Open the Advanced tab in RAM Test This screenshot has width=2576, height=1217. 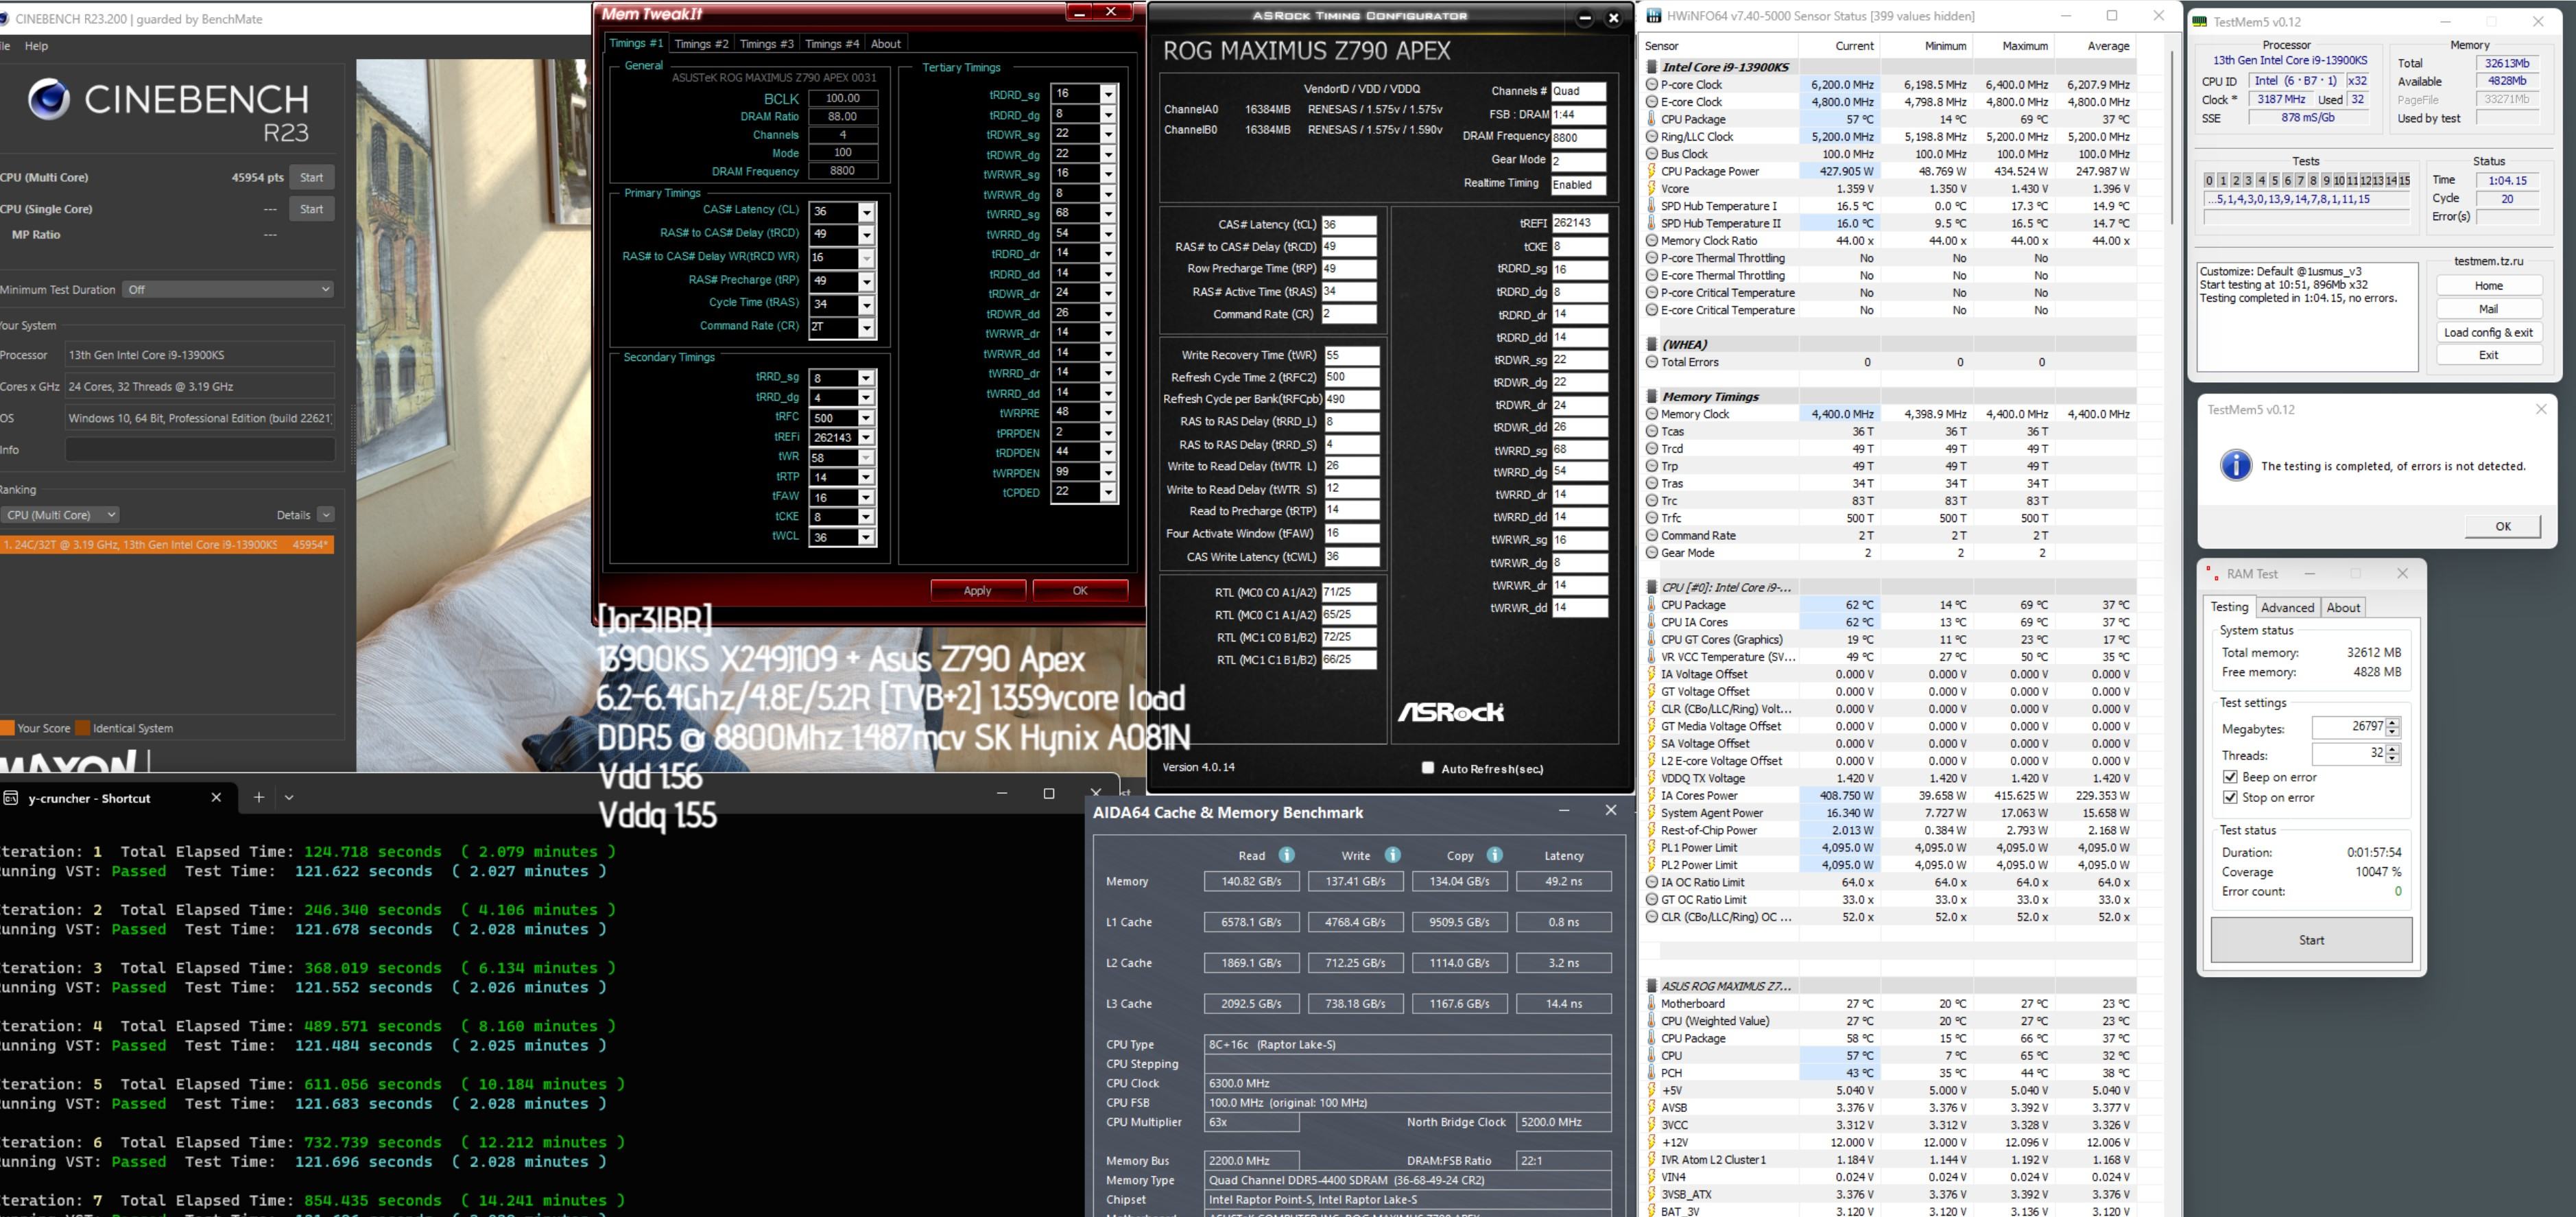2287,607
